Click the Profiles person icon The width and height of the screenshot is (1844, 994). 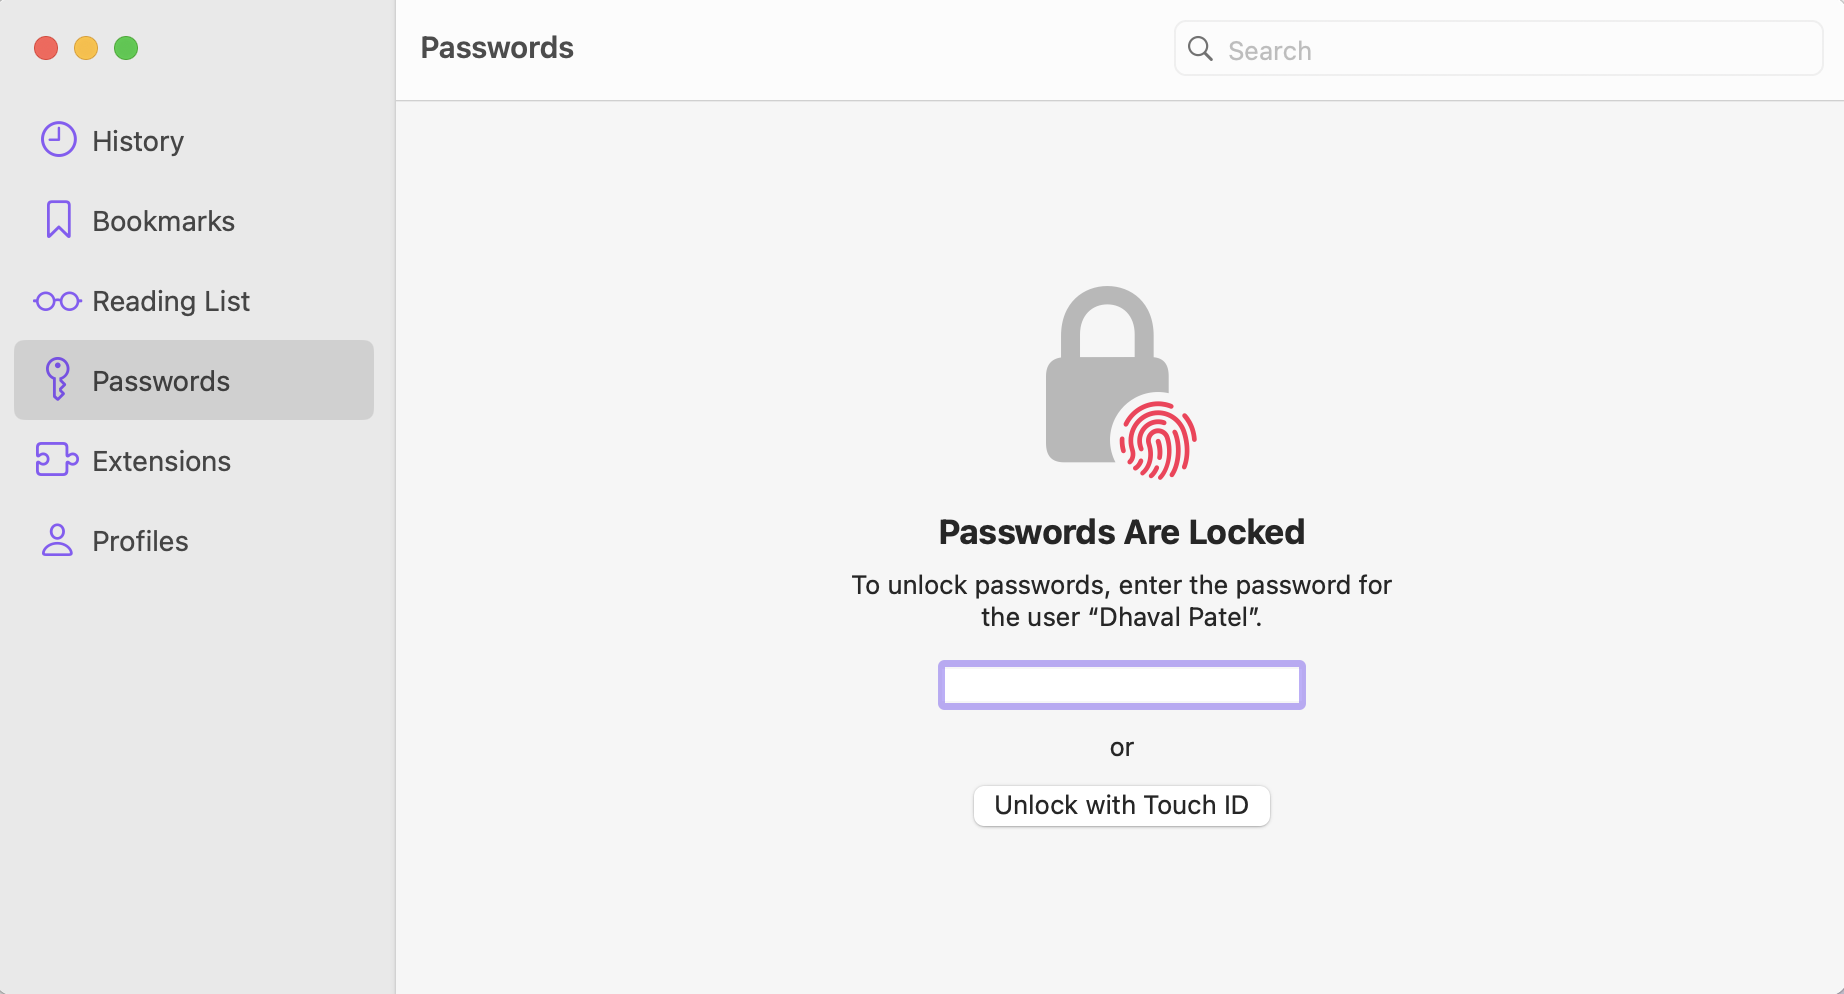(x=57, y=540)
